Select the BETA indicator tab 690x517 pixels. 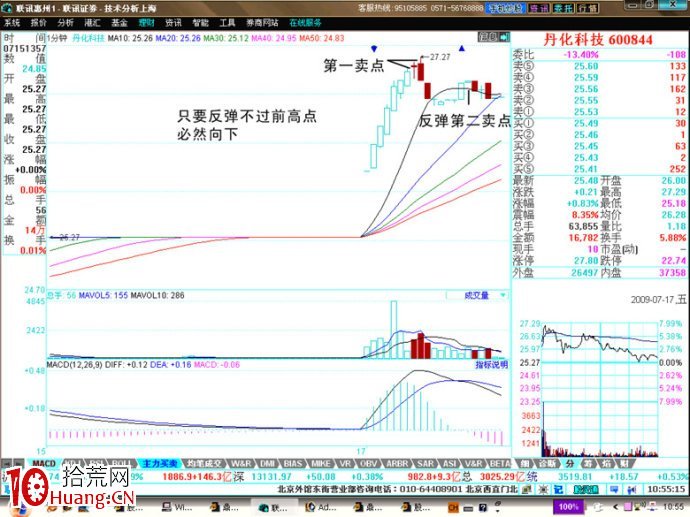click(x=500, y=463)
